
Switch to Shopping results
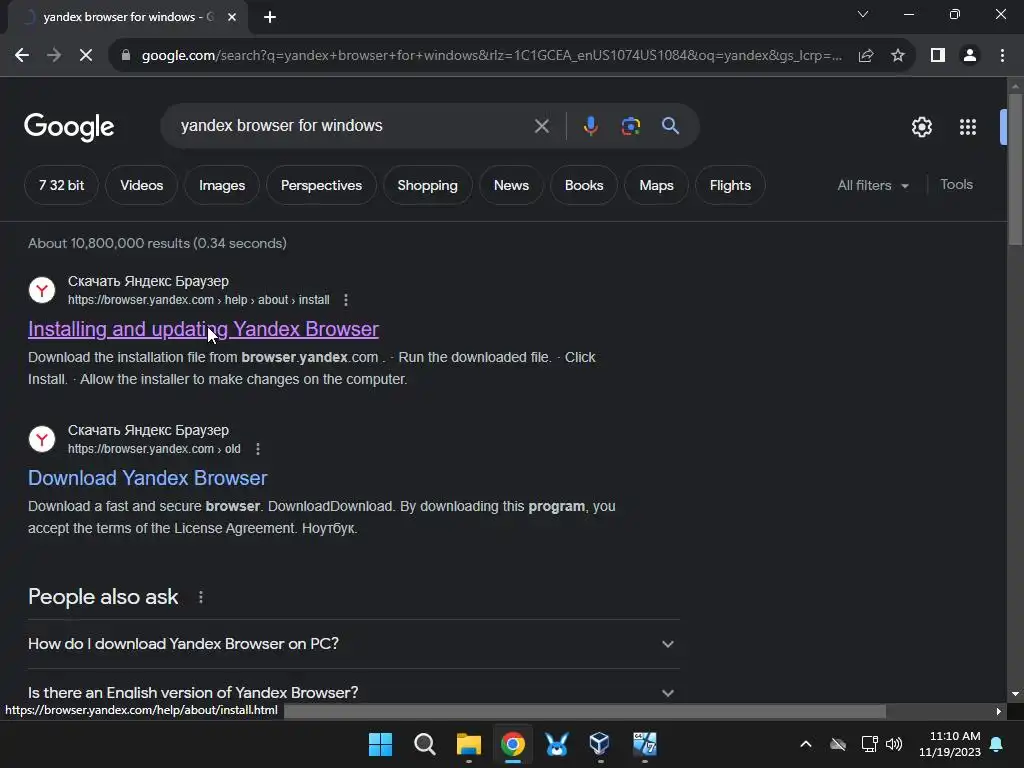[428, 185]
